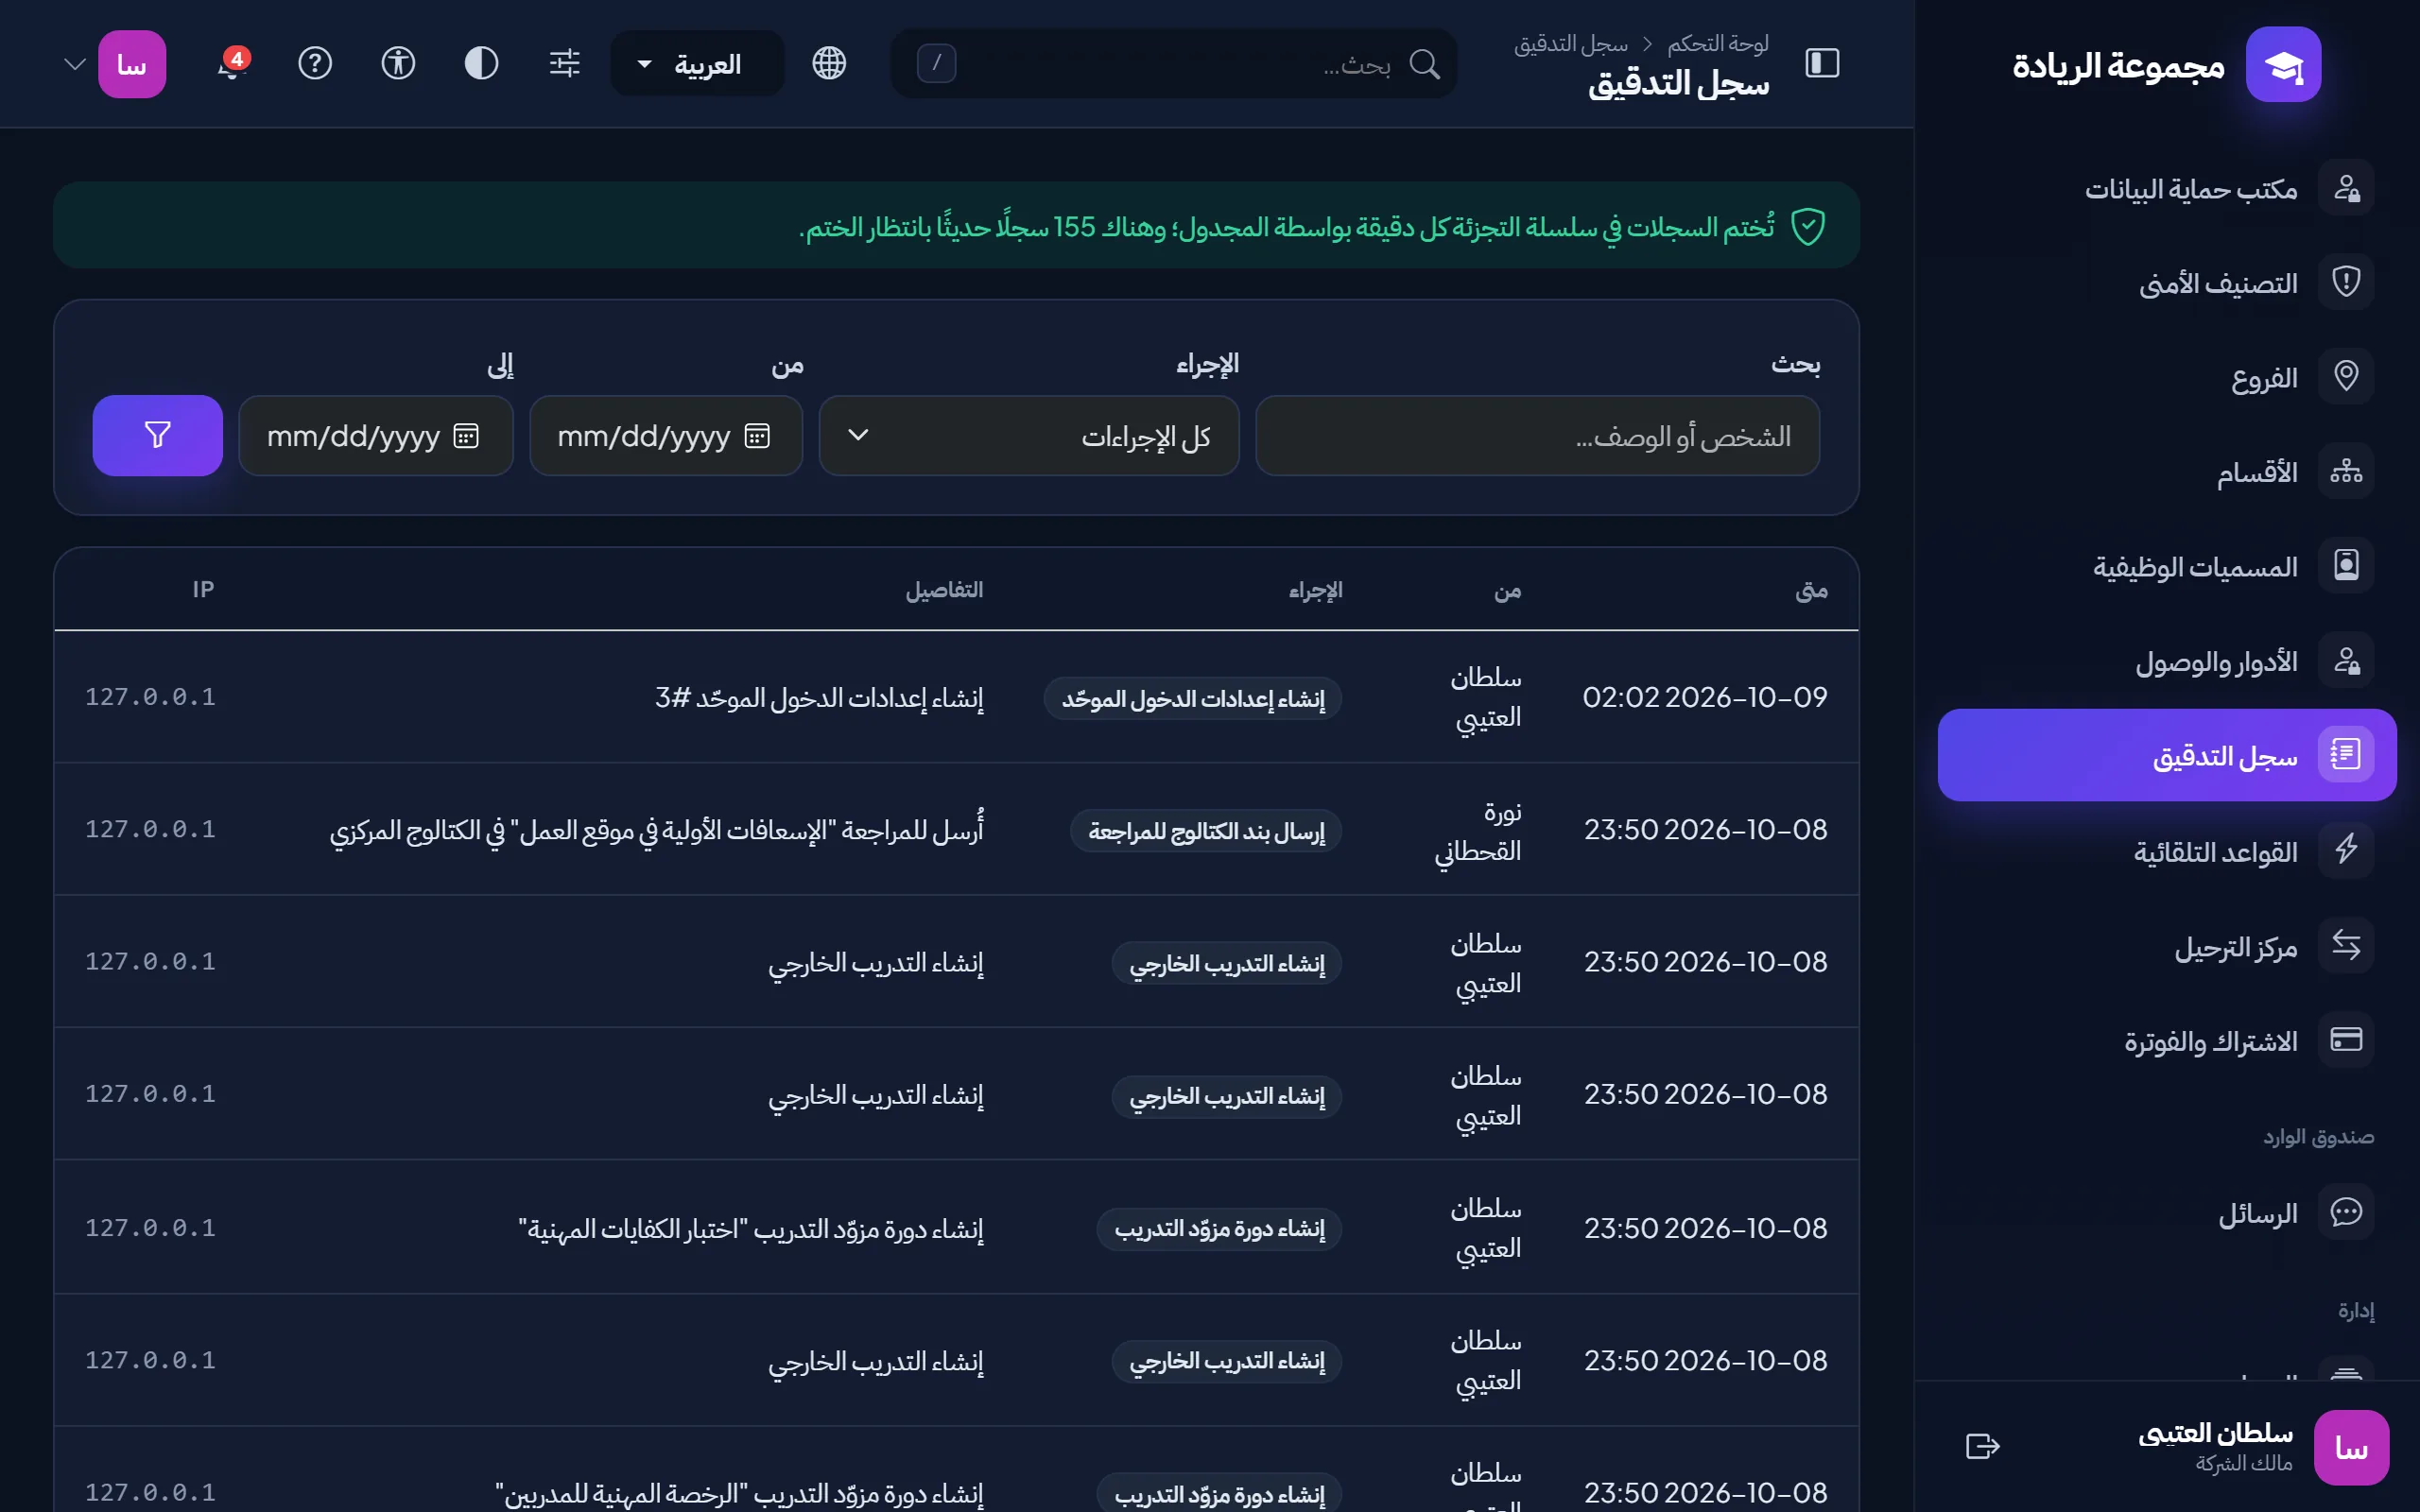
Task: Click the shield icon in green banner
Action: [1808, 226]
